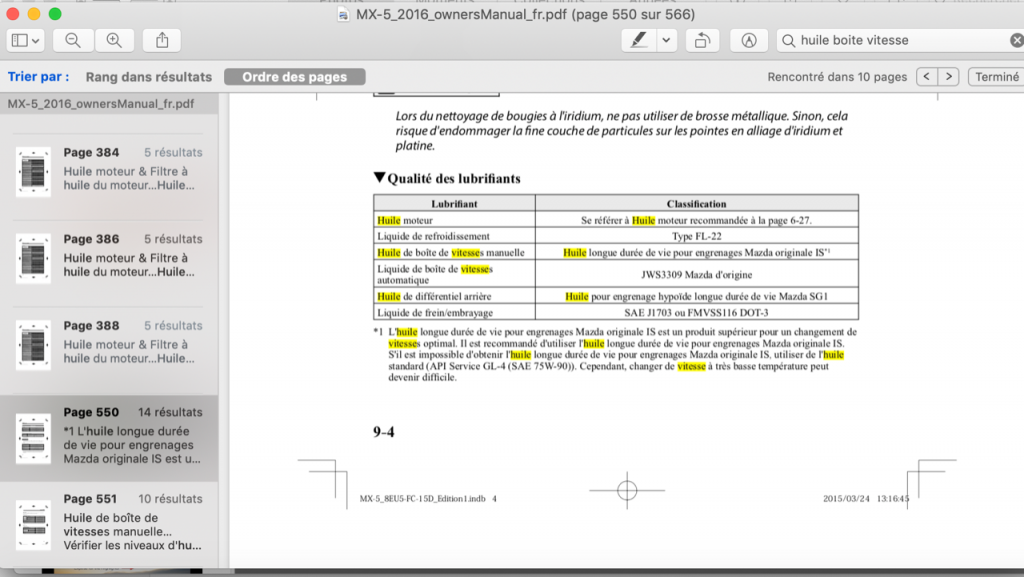This screenshot has width=1024, height=577.
Task: Zoom out of the PDF page
Action: (x=73, y=40)
